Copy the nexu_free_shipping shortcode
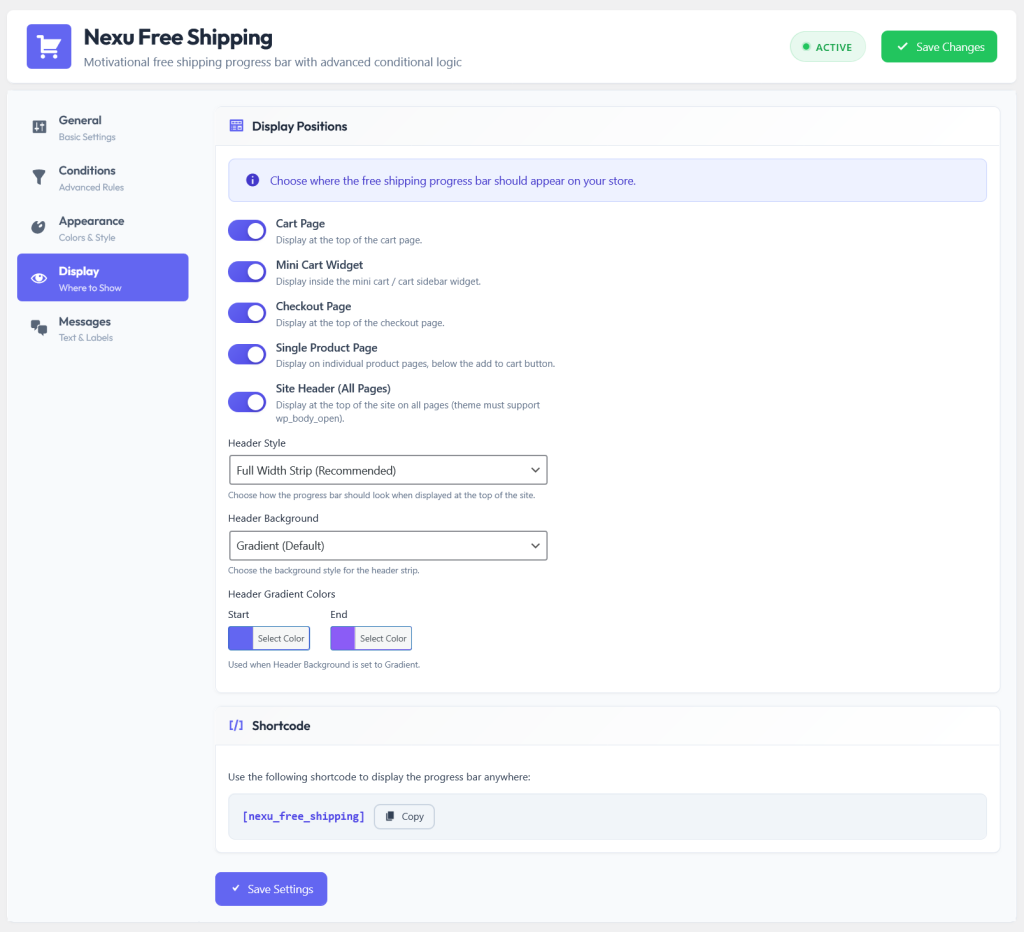Image resolution: width=1024 pixels, height=932 pixels. coord(404,816)
